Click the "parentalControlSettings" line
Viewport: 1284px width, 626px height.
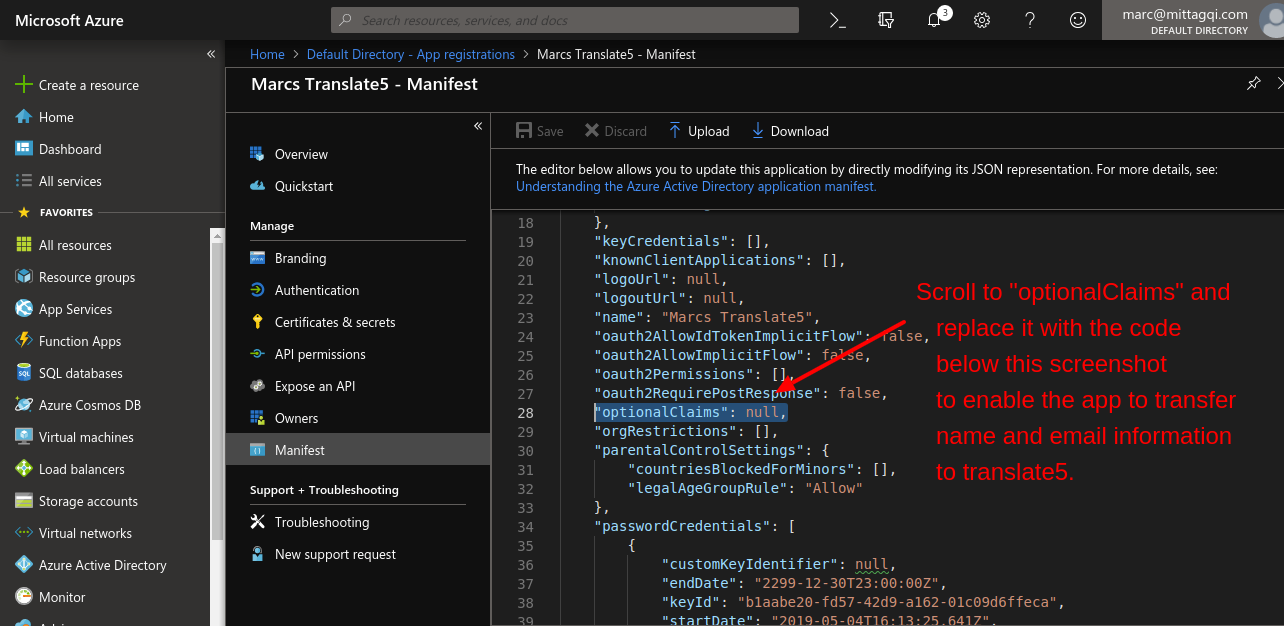pyautogui.click(x=712, y=450)
